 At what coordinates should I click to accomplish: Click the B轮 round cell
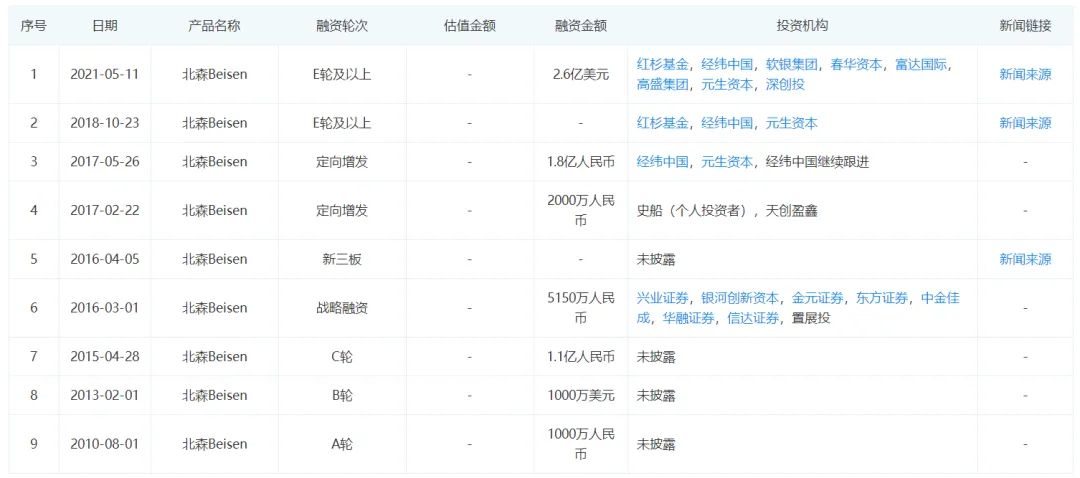coord(342,395)
